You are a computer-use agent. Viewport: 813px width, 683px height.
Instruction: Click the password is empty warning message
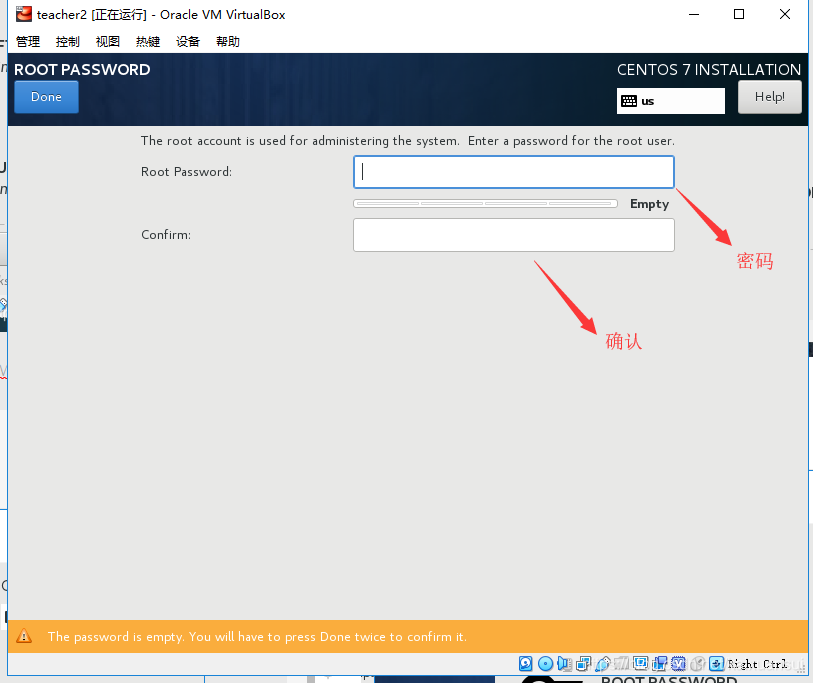[x=257, y=637]
